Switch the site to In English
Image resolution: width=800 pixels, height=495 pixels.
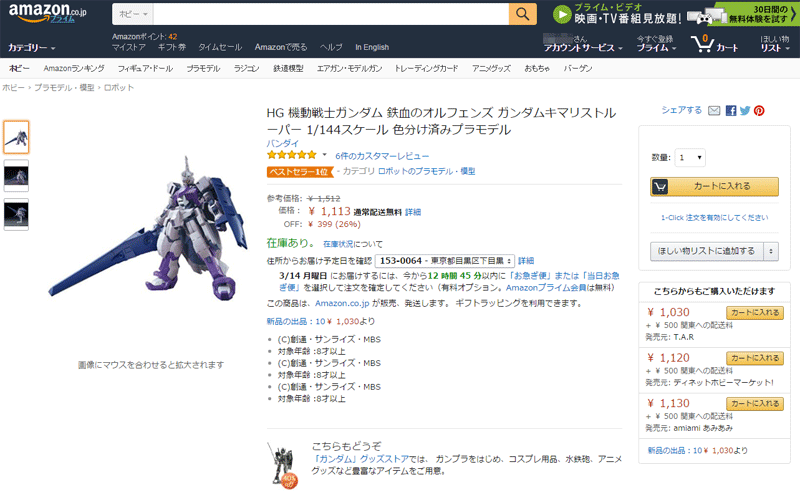pyautogui.click(x=372, y=47)
